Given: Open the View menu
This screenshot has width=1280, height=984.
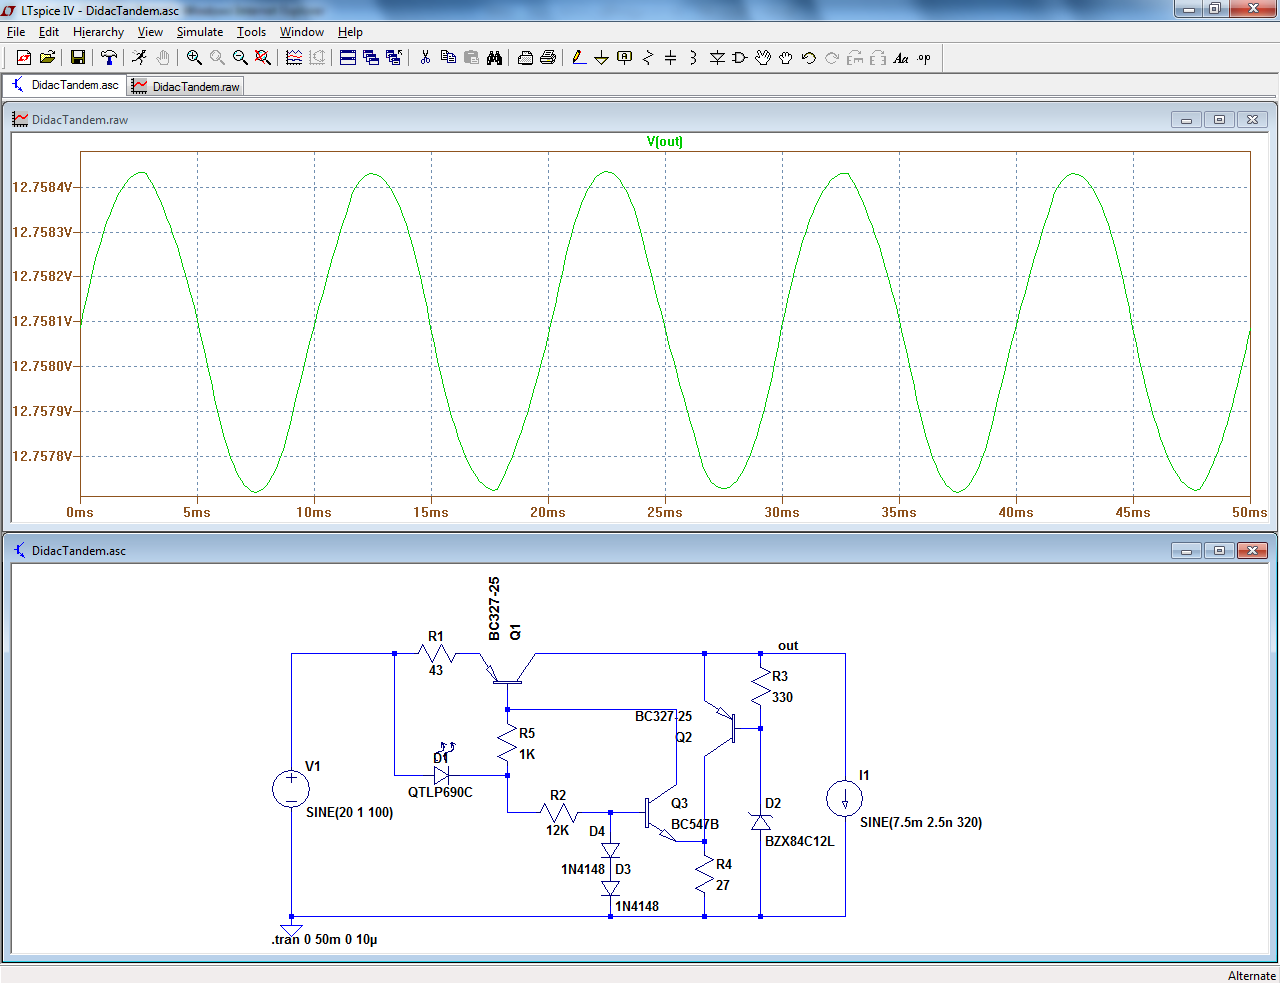Looking at the screenshot, I should [x=150, y=32].
